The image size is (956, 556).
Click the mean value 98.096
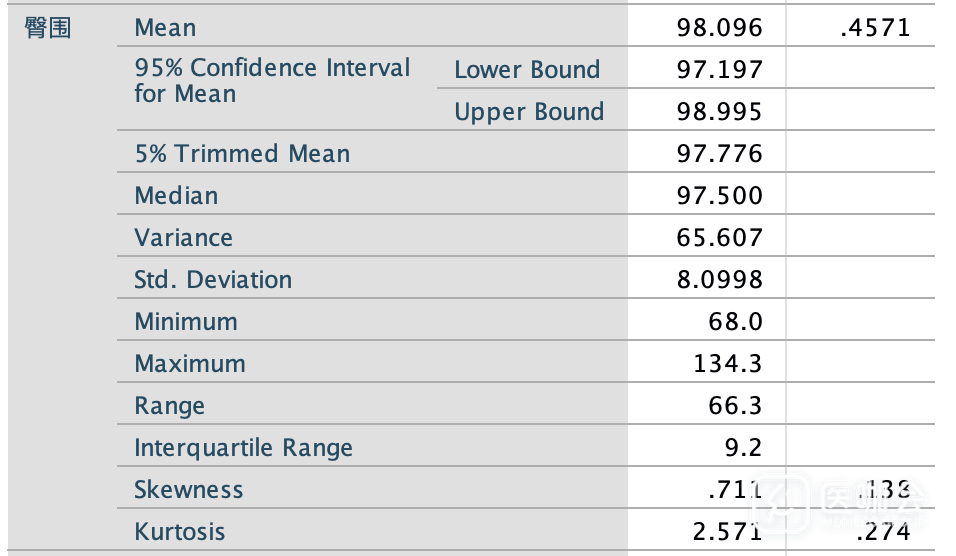719,28
